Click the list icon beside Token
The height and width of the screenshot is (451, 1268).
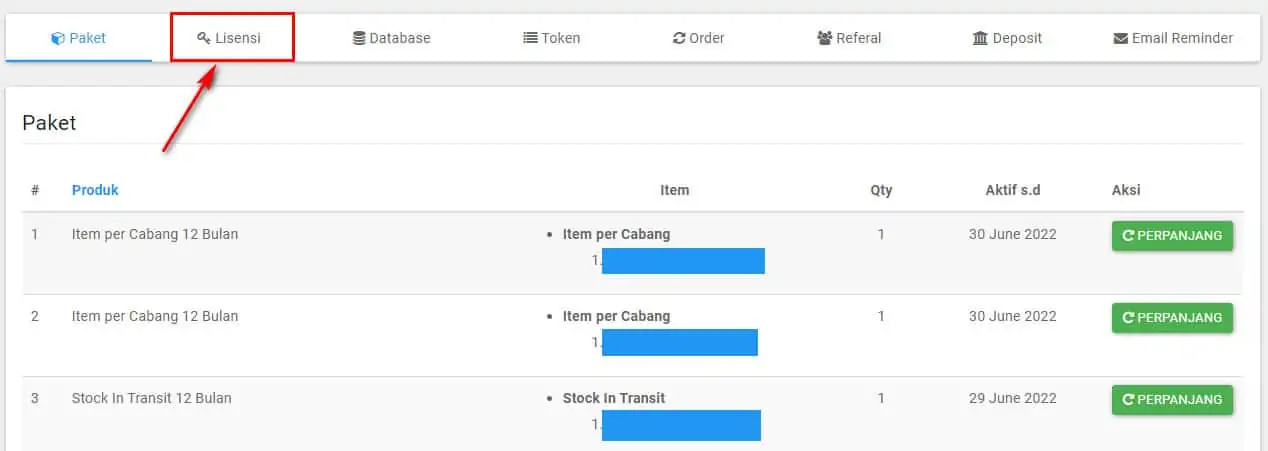530,38
